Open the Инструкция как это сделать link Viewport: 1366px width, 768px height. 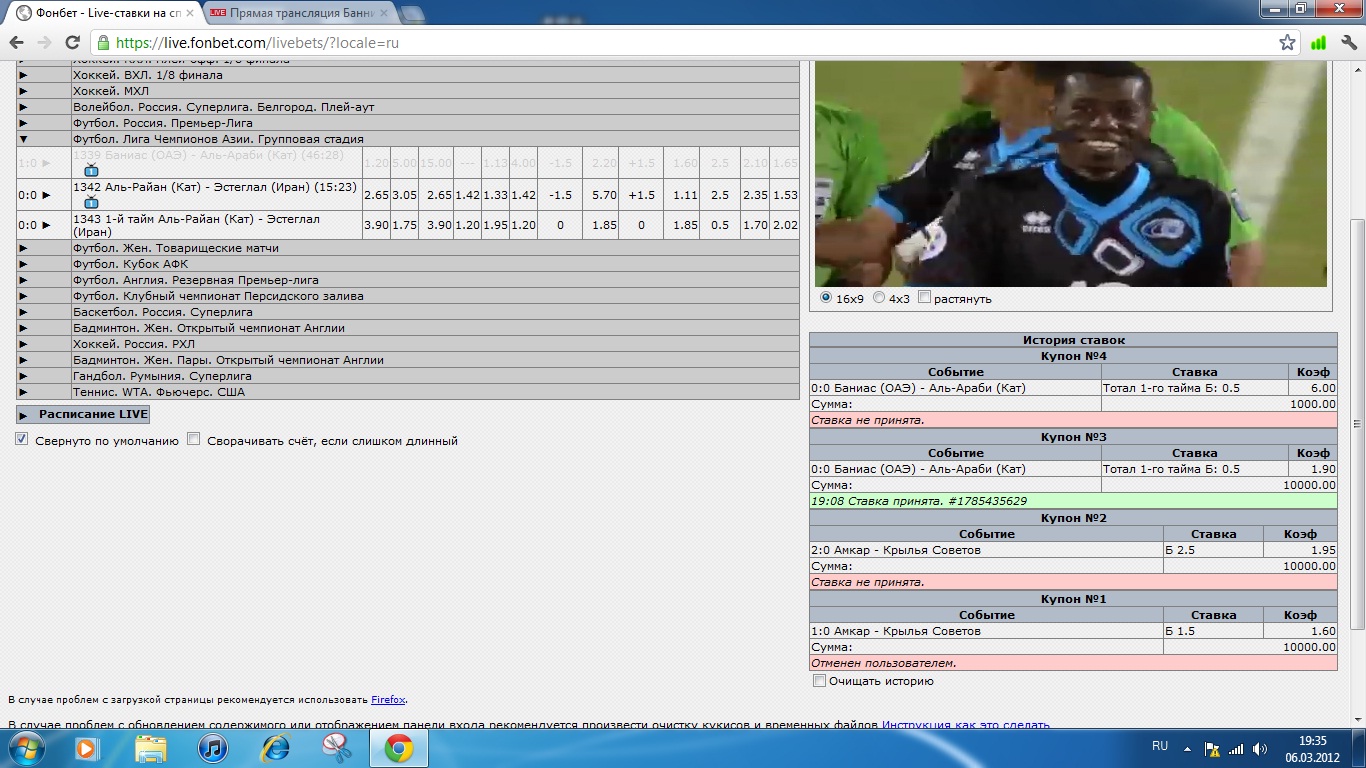click(x=965, y=725)
